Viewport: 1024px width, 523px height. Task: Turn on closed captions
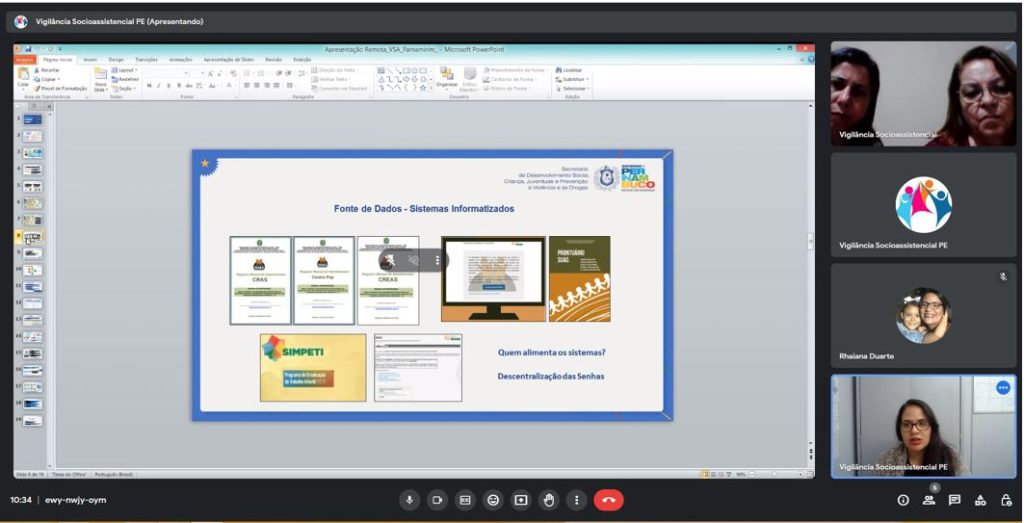[464, 500]
